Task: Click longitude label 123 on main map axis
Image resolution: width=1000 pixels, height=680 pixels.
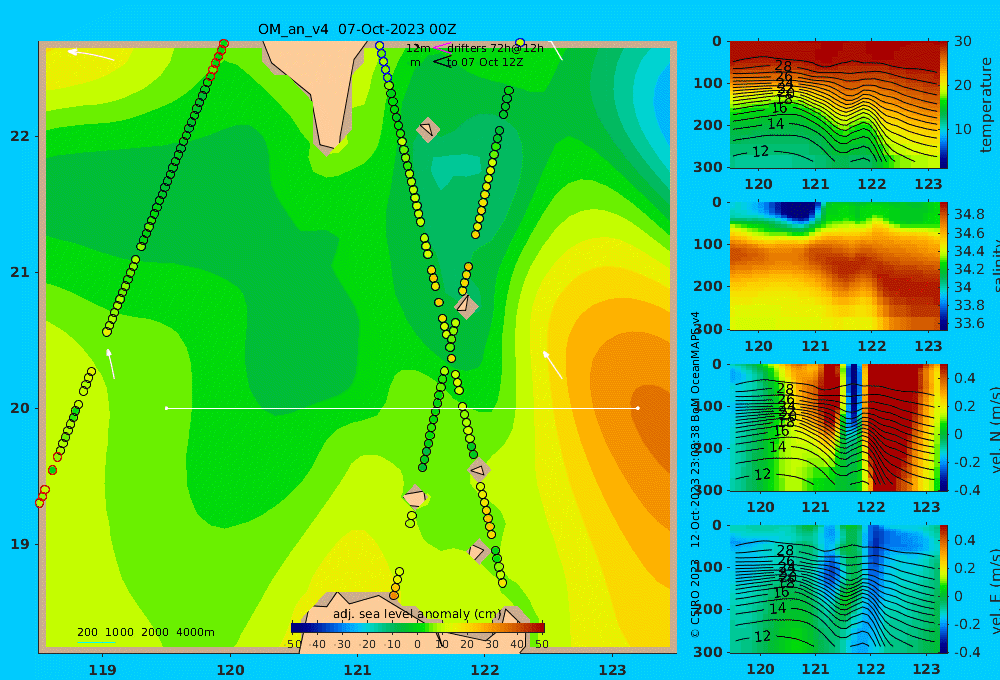Action: pos(612,670)
